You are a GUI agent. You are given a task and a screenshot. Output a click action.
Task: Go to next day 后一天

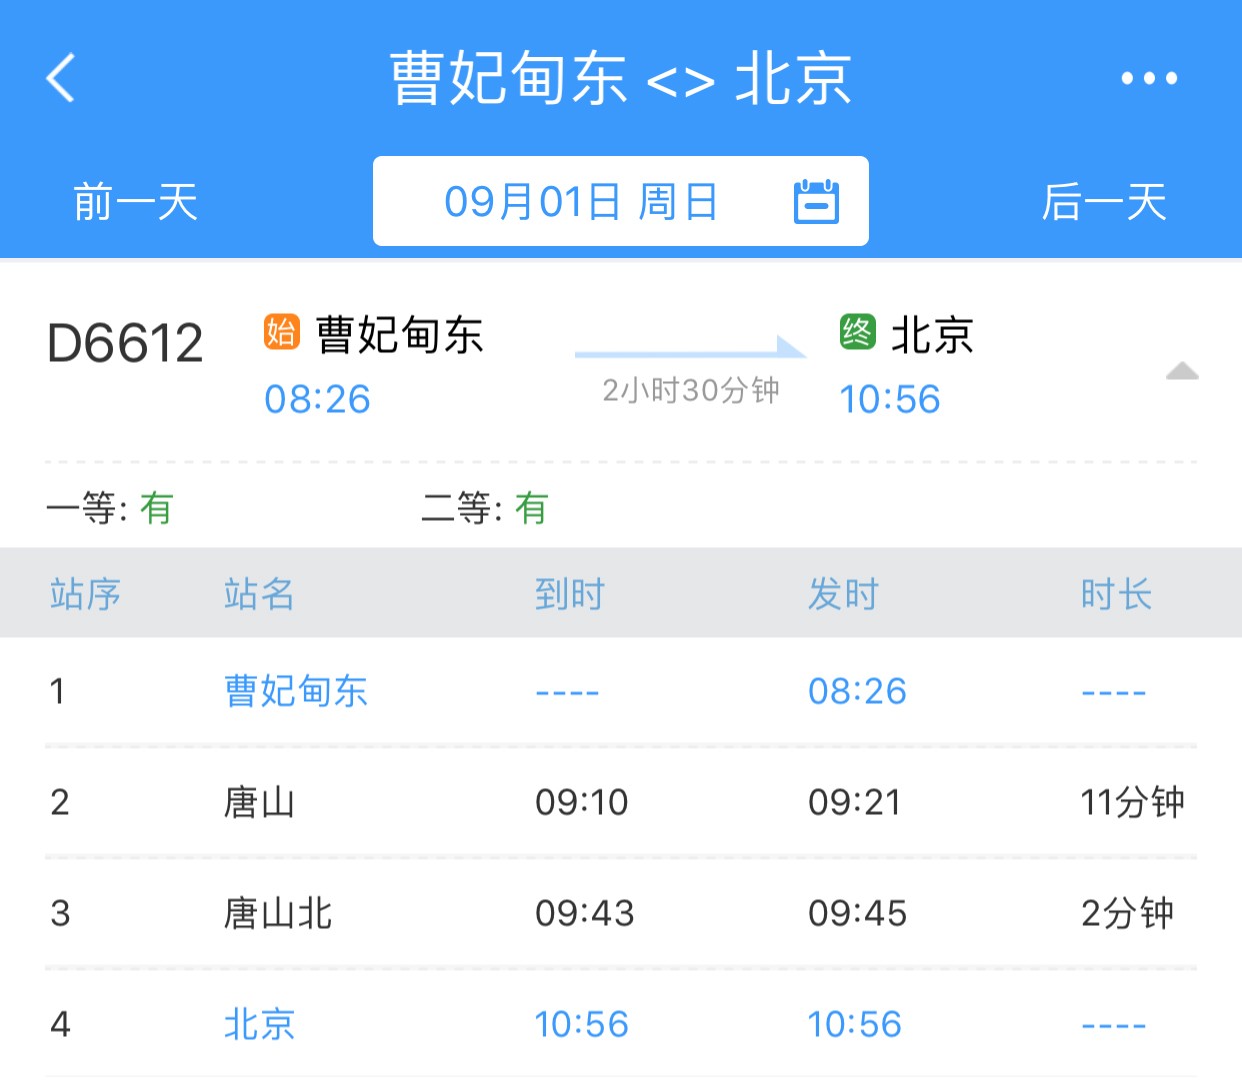tap(1104, 202)
